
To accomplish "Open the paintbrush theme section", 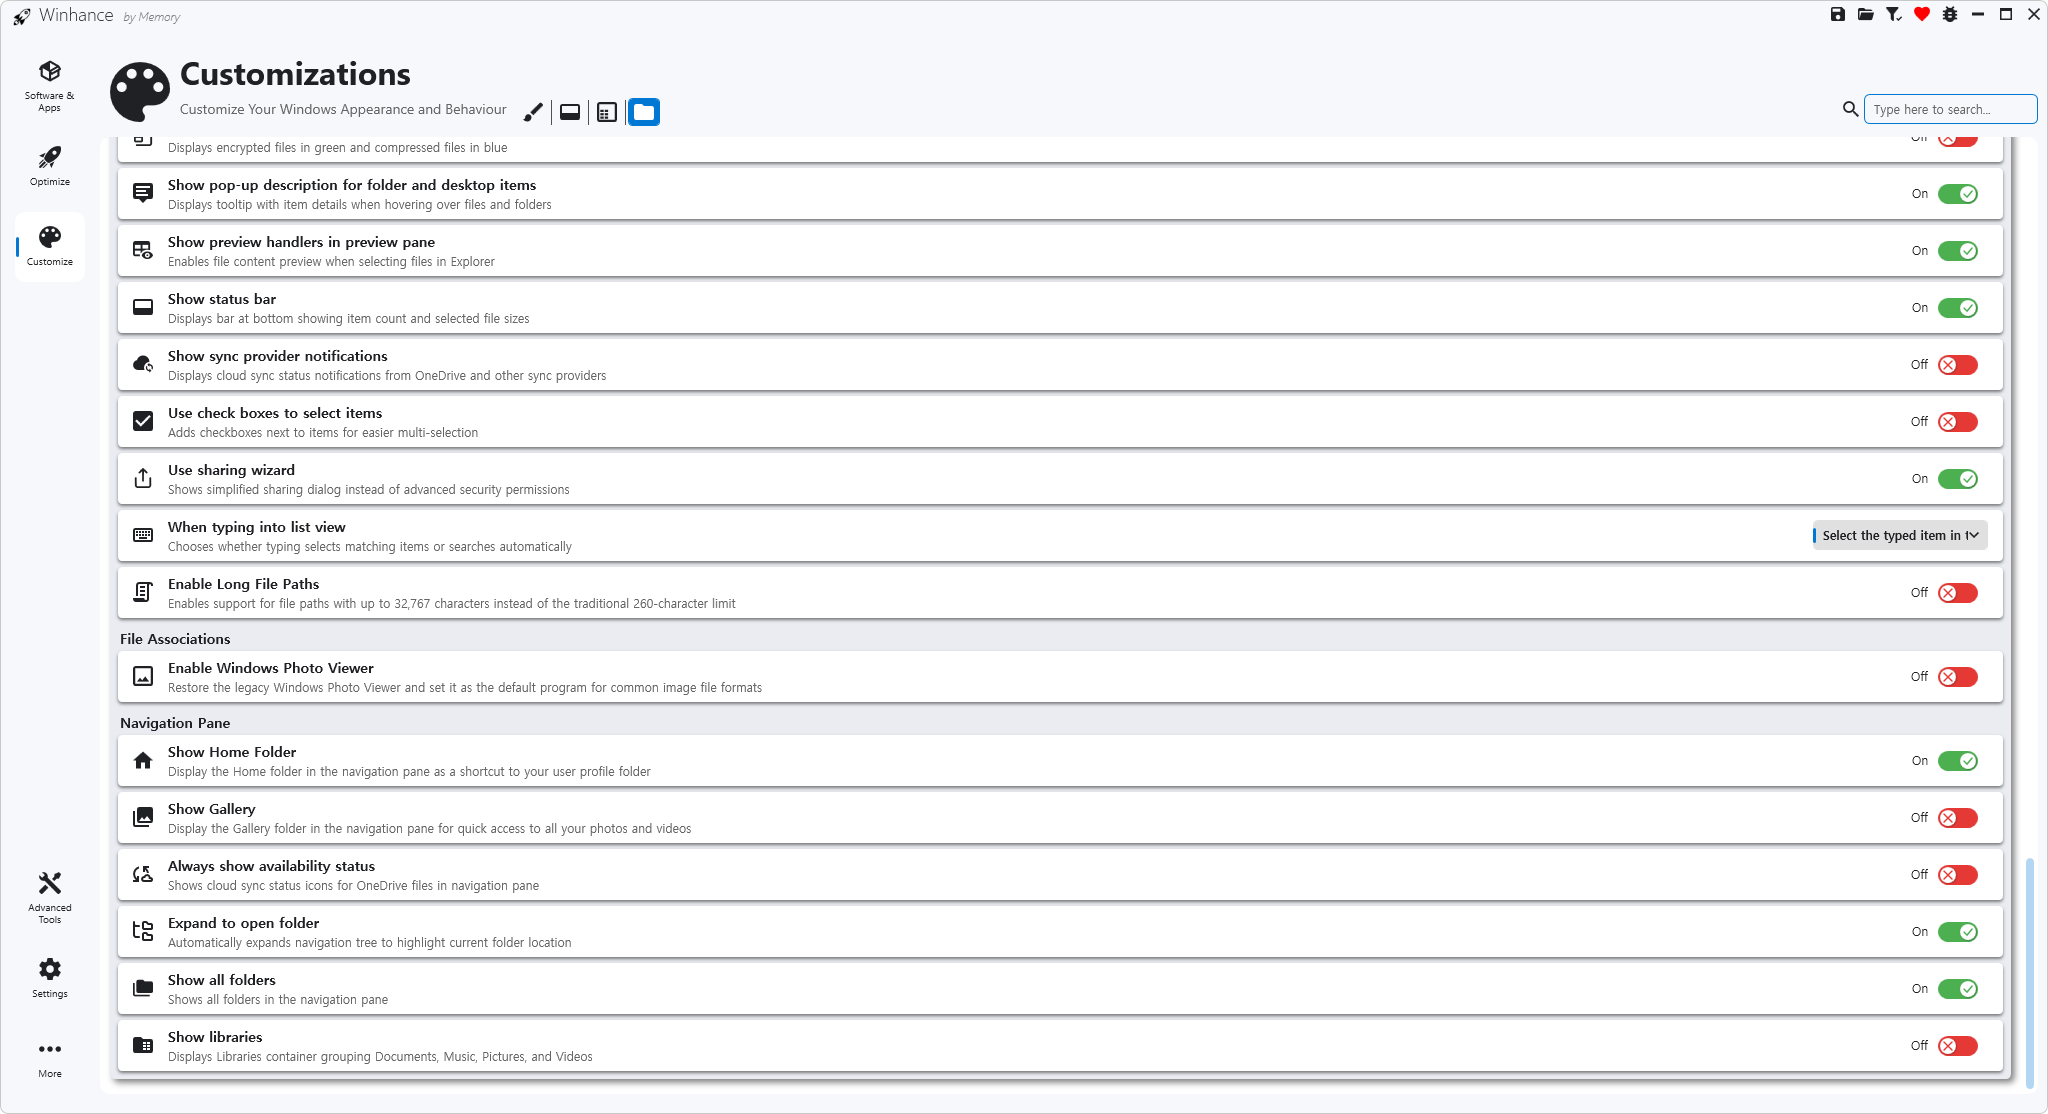I will pos(533,112).
